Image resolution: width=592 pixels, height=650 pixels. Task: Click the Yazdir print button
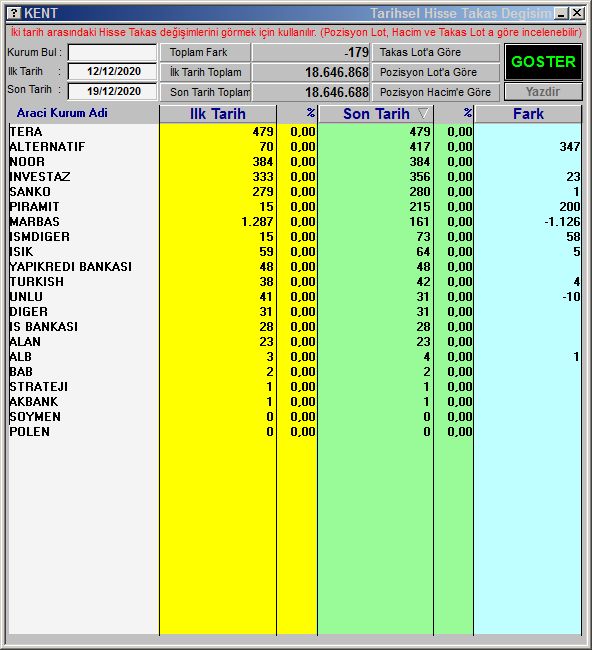click(x=543, y=92)
